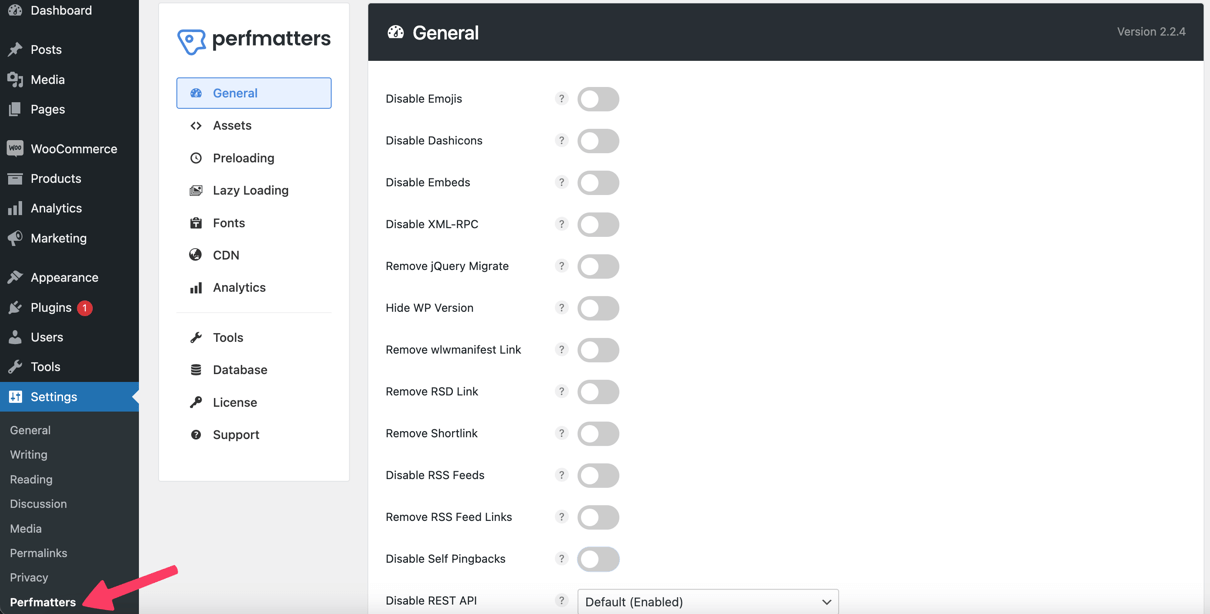This screenshot has height=614, width=1210.
Task: Select the Database tool in perfmatters
Action: click(x=240, y=369)
